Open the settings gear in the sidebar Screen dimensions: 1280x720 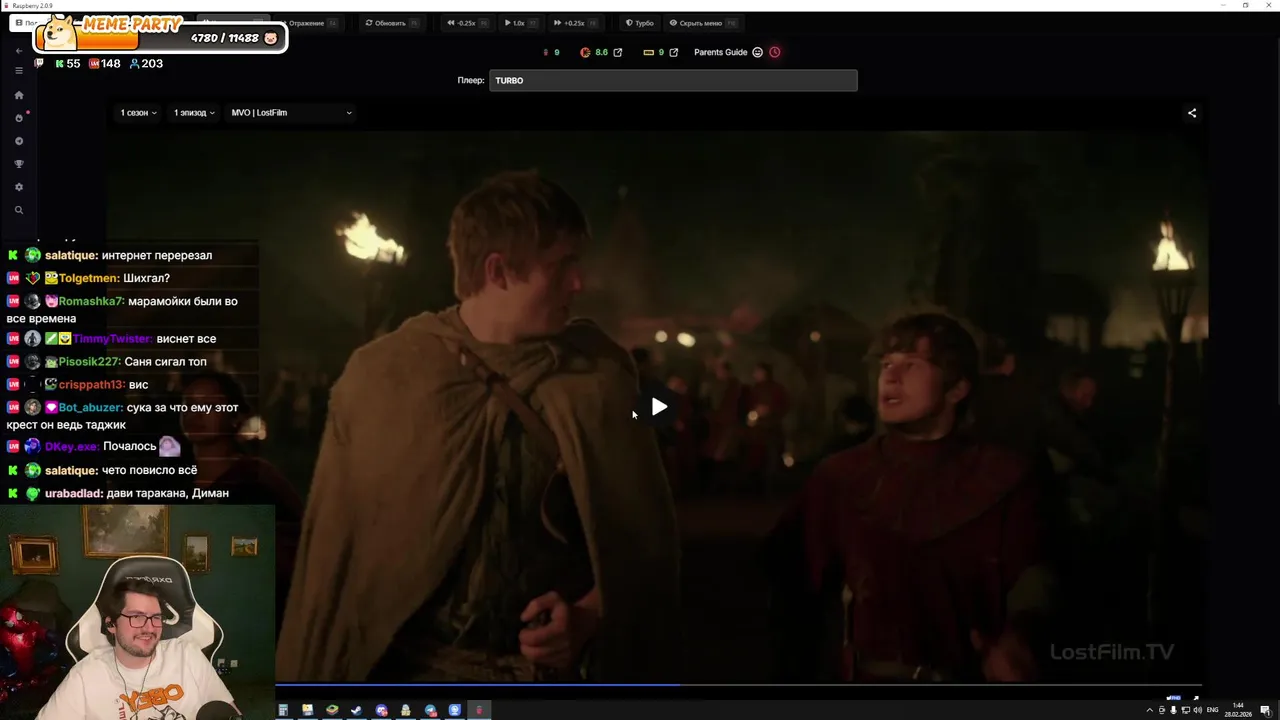18,187
